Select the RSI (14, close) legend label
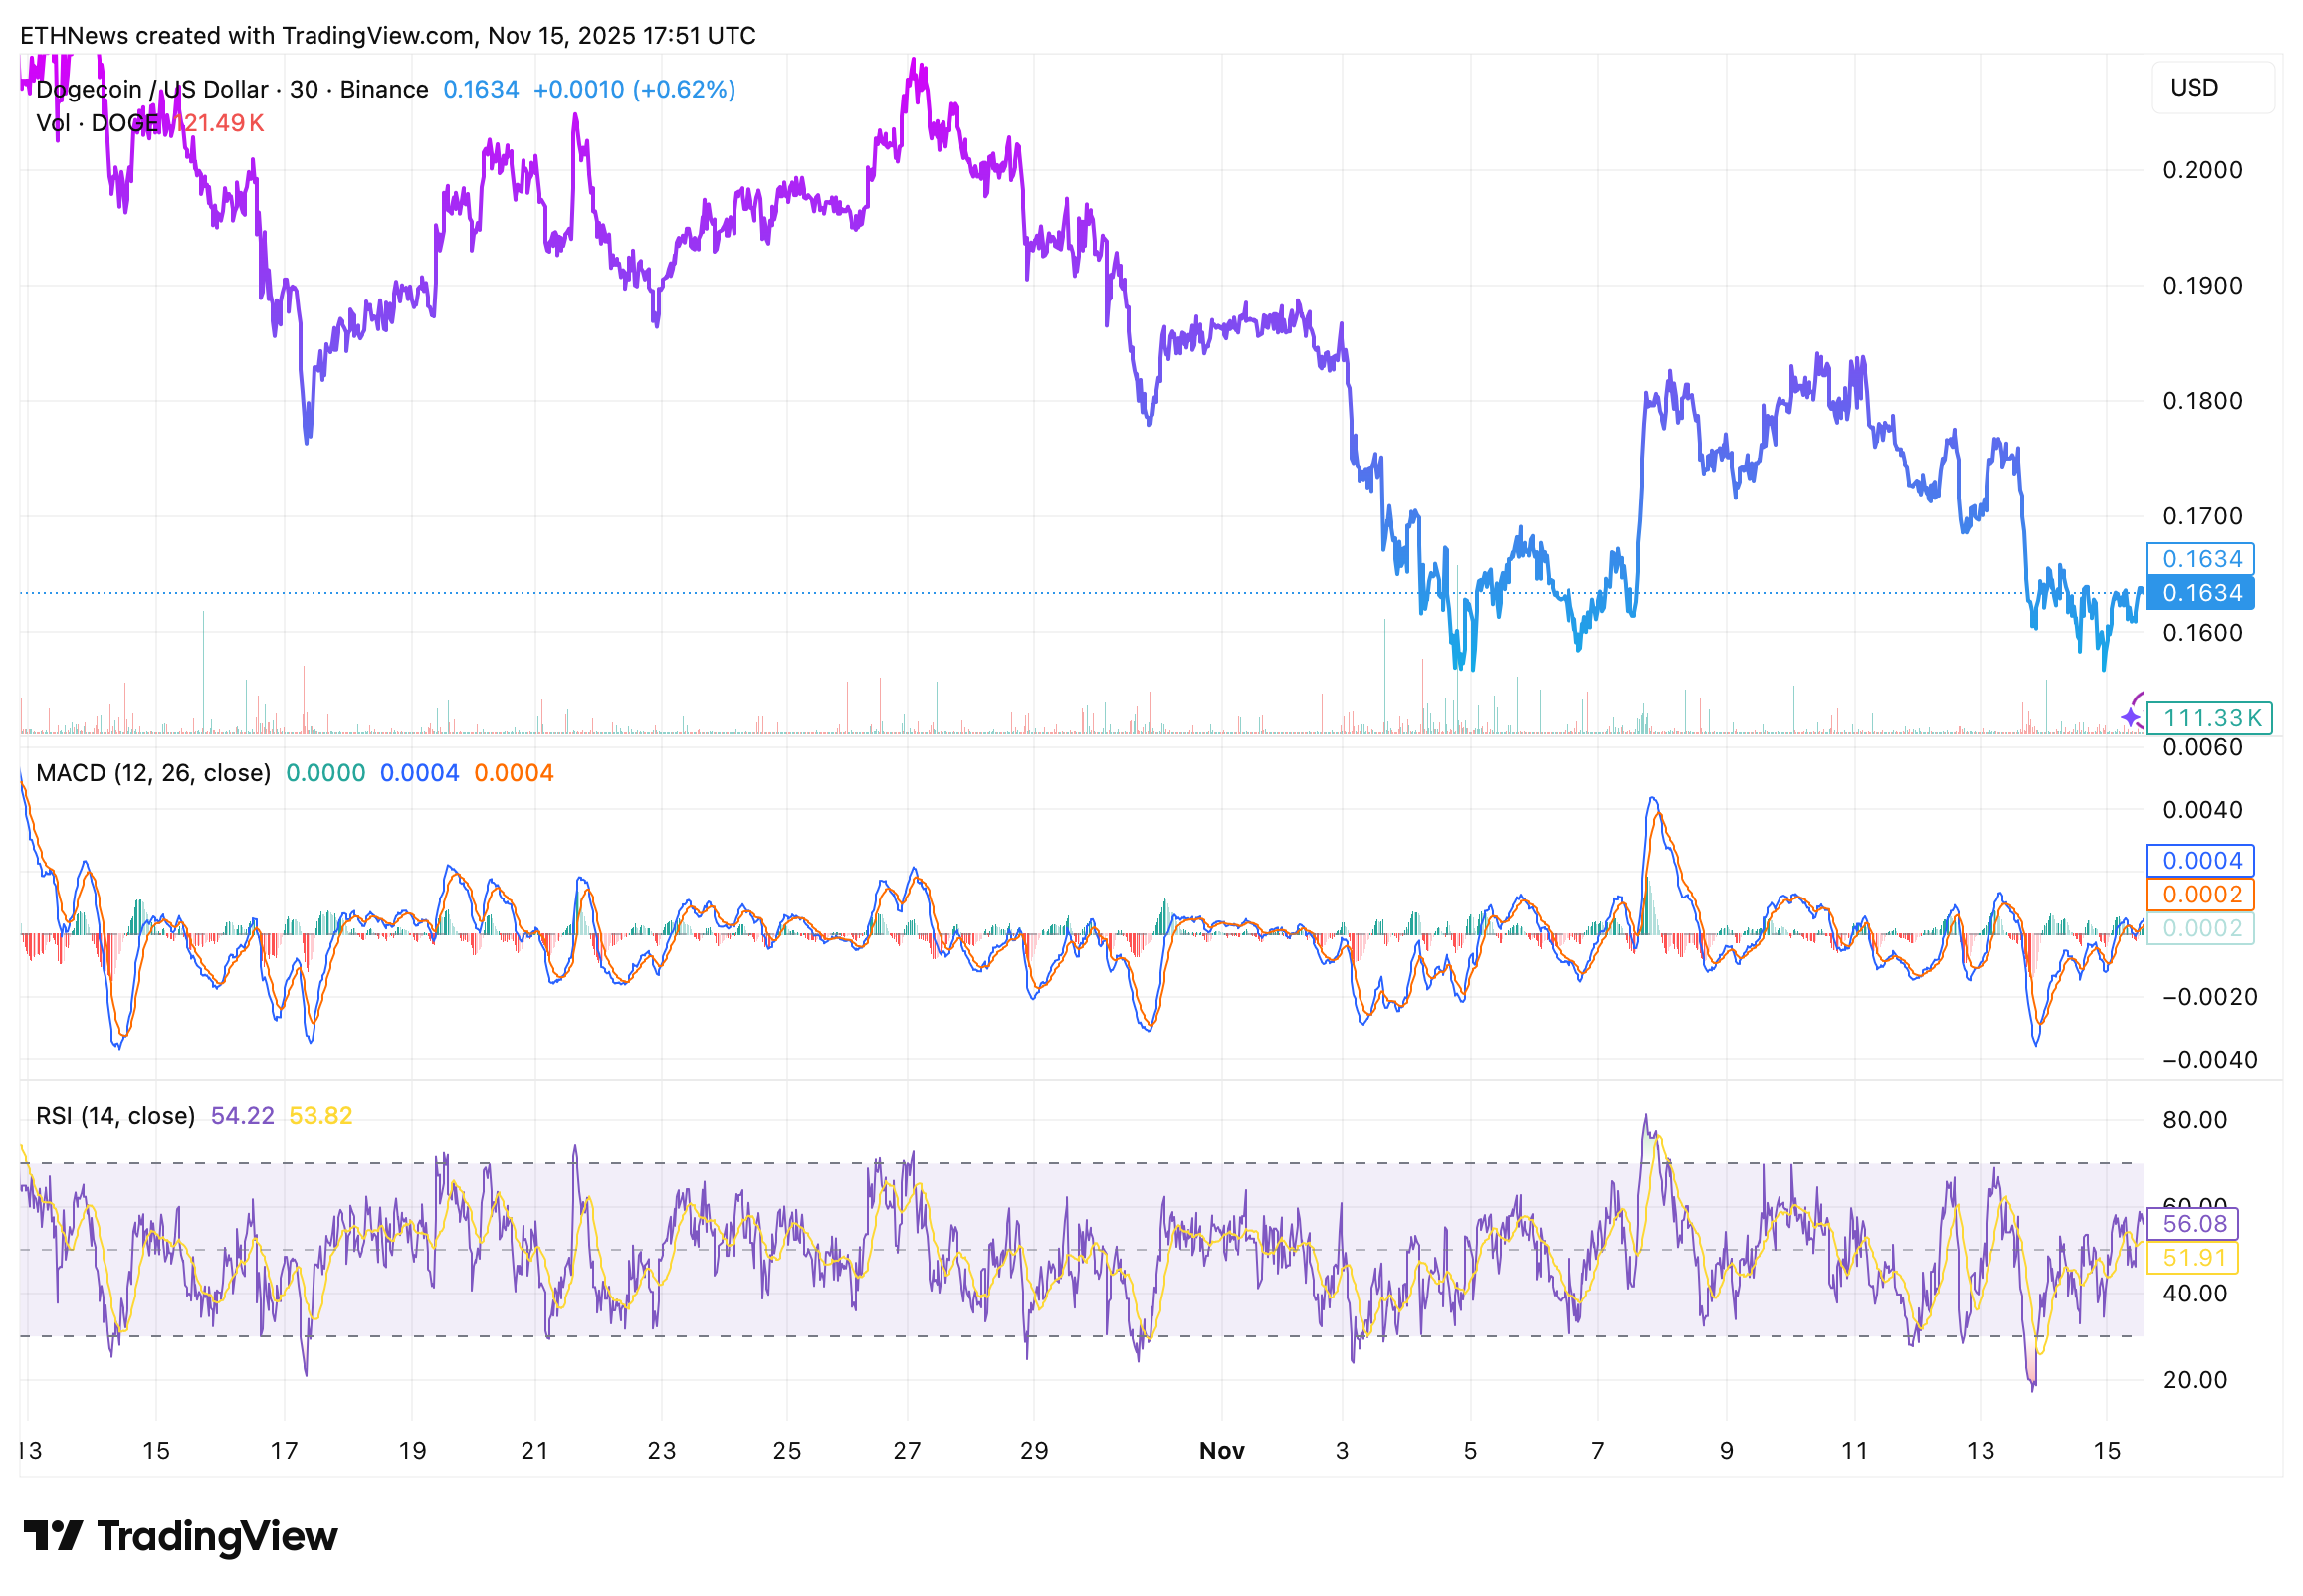Image resolution: width=2303 pixels, height=1596 pixels. pyautogui.click(x=115, y=1116)
